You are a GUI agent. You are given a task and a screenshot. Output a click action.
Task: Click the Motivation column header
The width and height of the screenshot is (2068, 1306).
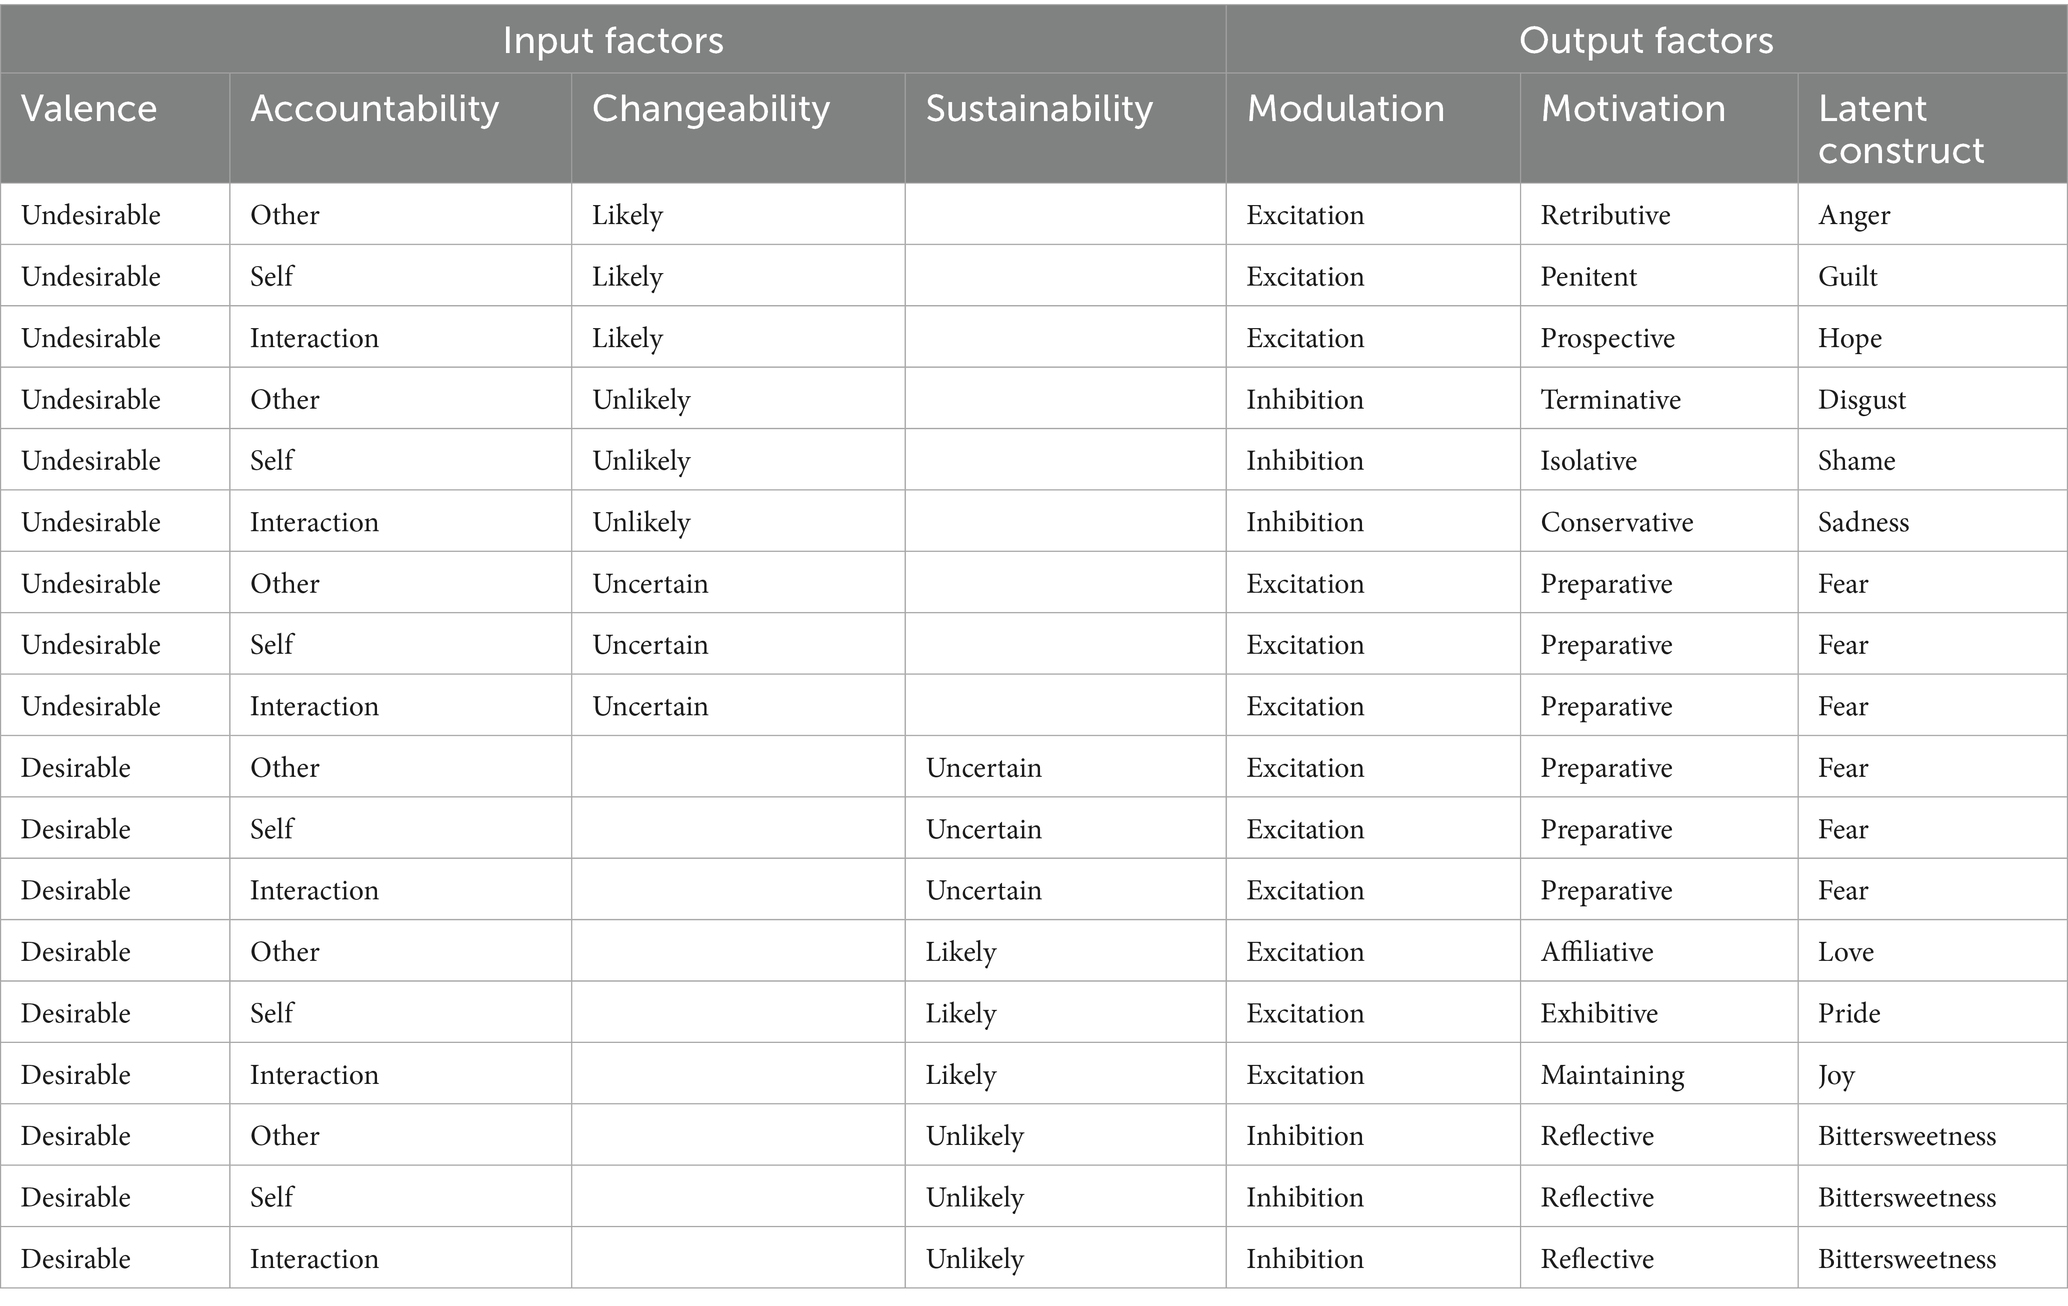pos(1633,108)
